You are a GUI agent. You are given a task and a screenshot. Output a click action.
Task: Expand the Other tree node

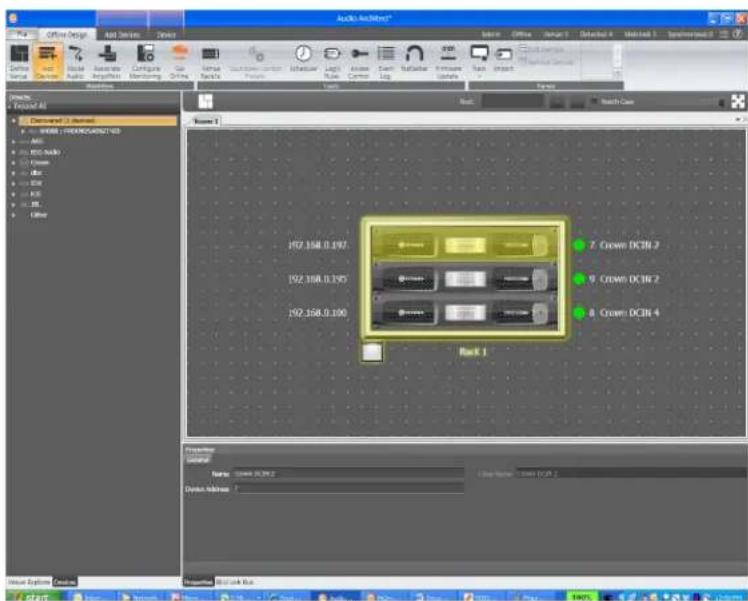(x=13, y=215)
